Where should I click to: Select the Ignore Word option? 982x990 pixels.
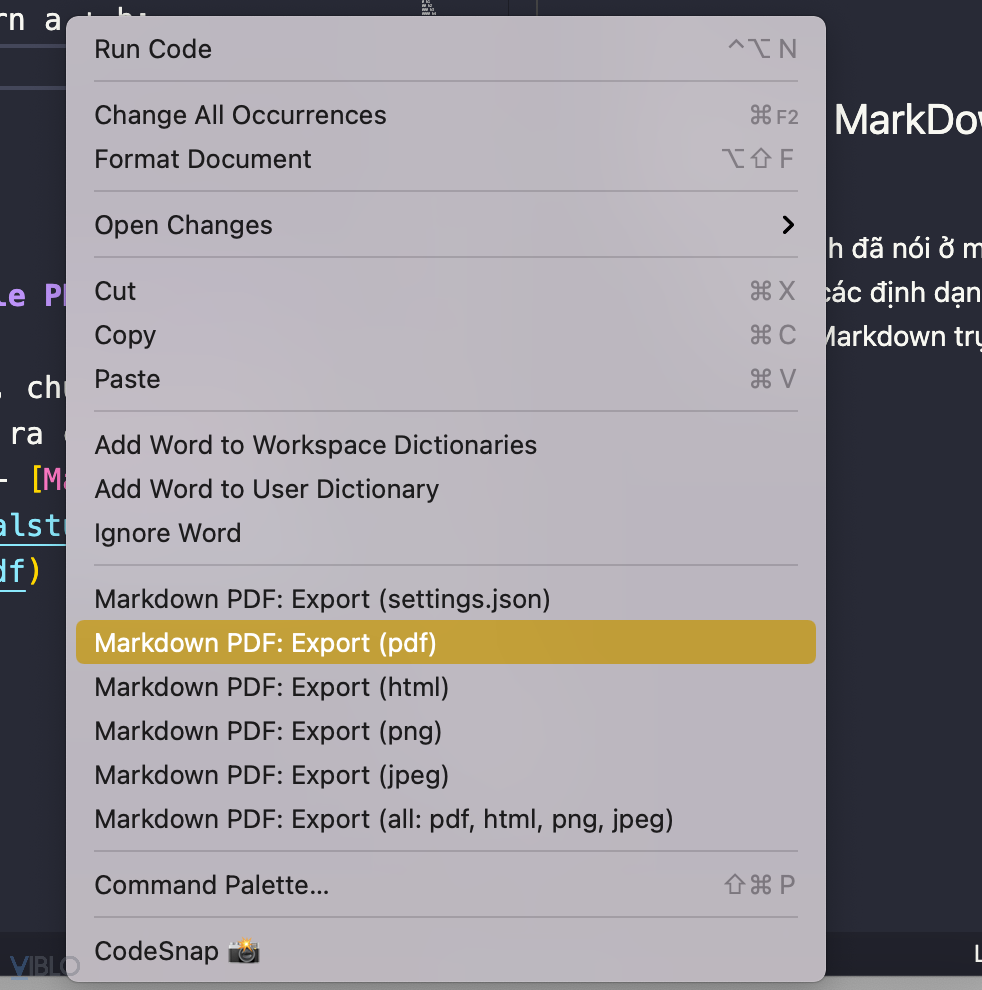point(167,533)
